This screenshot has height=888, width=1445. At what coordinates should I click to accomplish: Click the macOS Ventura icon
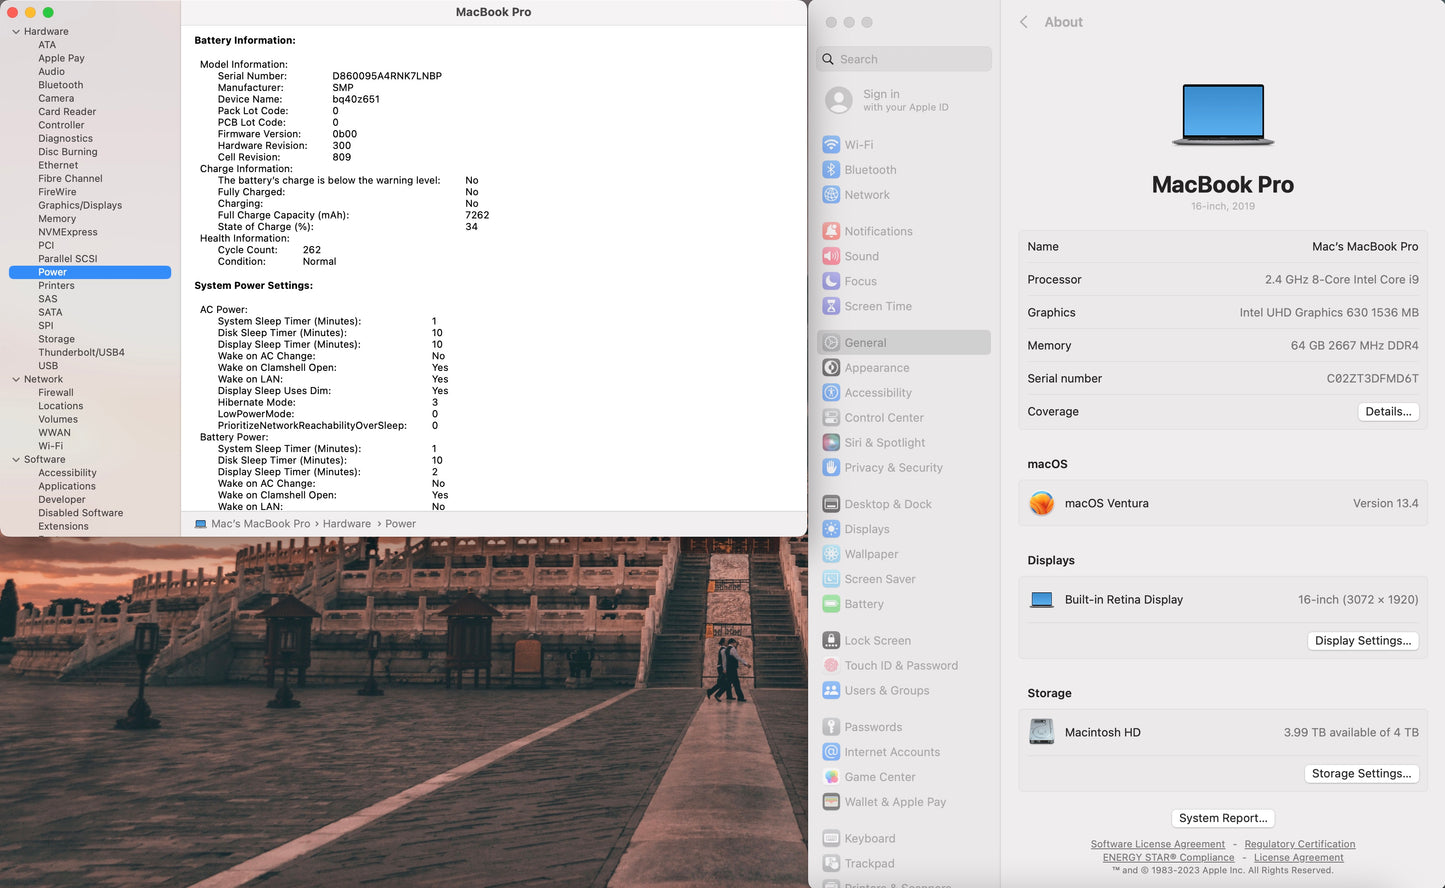pos(1042,504)
